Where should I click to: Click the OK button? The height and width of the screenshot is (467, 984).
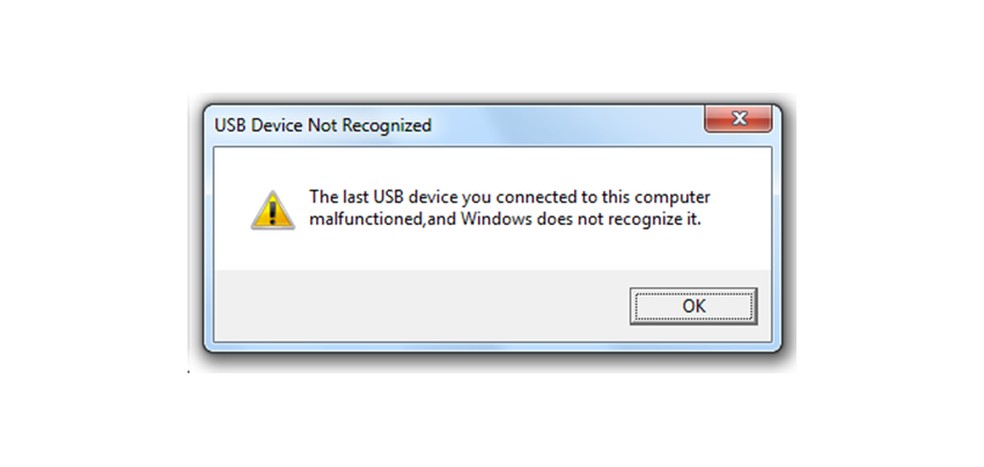tap(693, 306)
